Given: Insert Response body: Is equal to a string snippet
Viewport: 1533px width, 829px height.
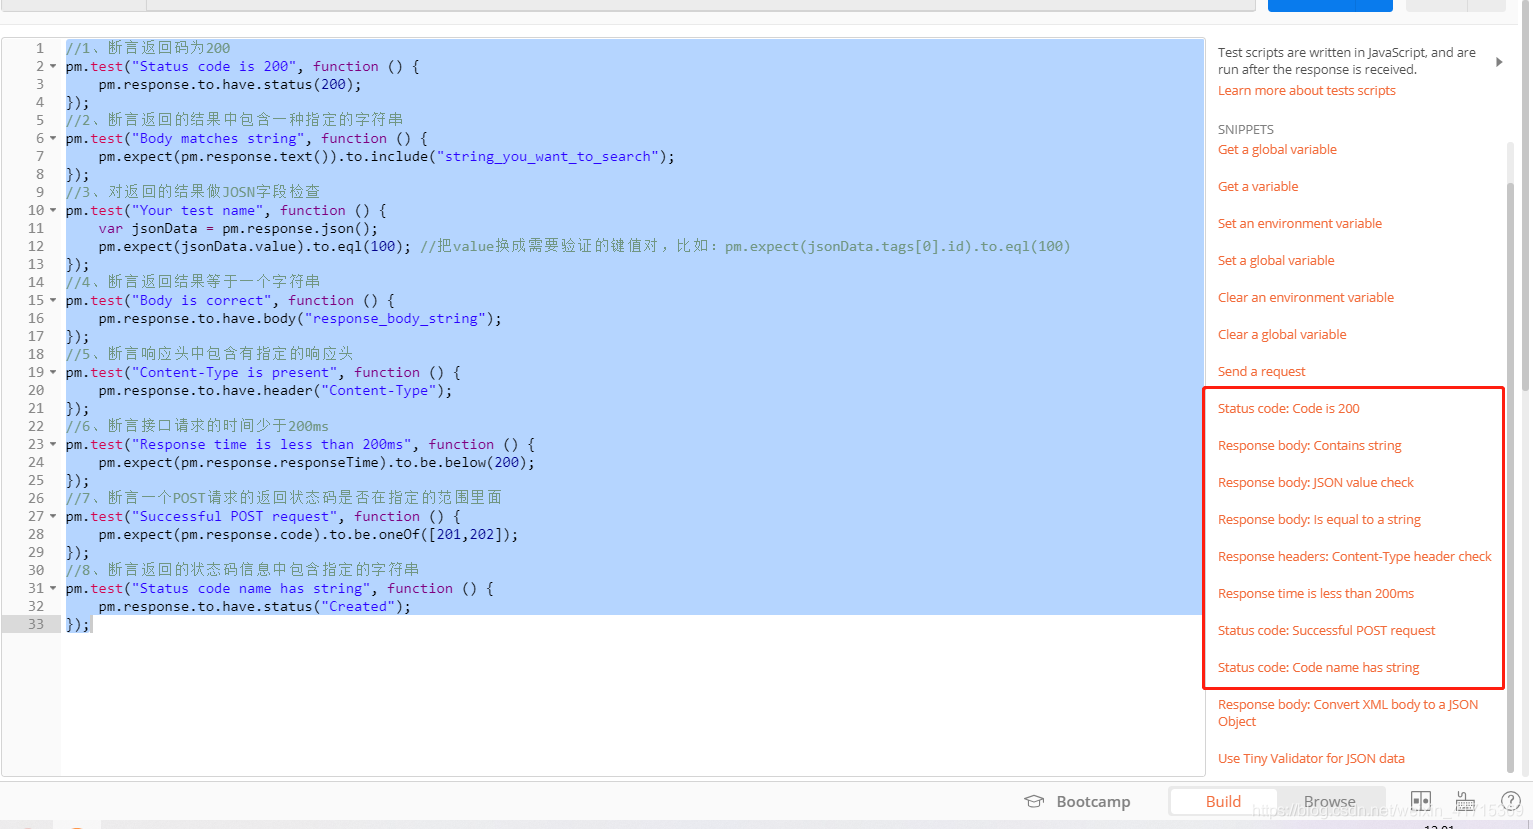Looking at the screenshot, I should pyautogui.click(x=1319, y=520).
